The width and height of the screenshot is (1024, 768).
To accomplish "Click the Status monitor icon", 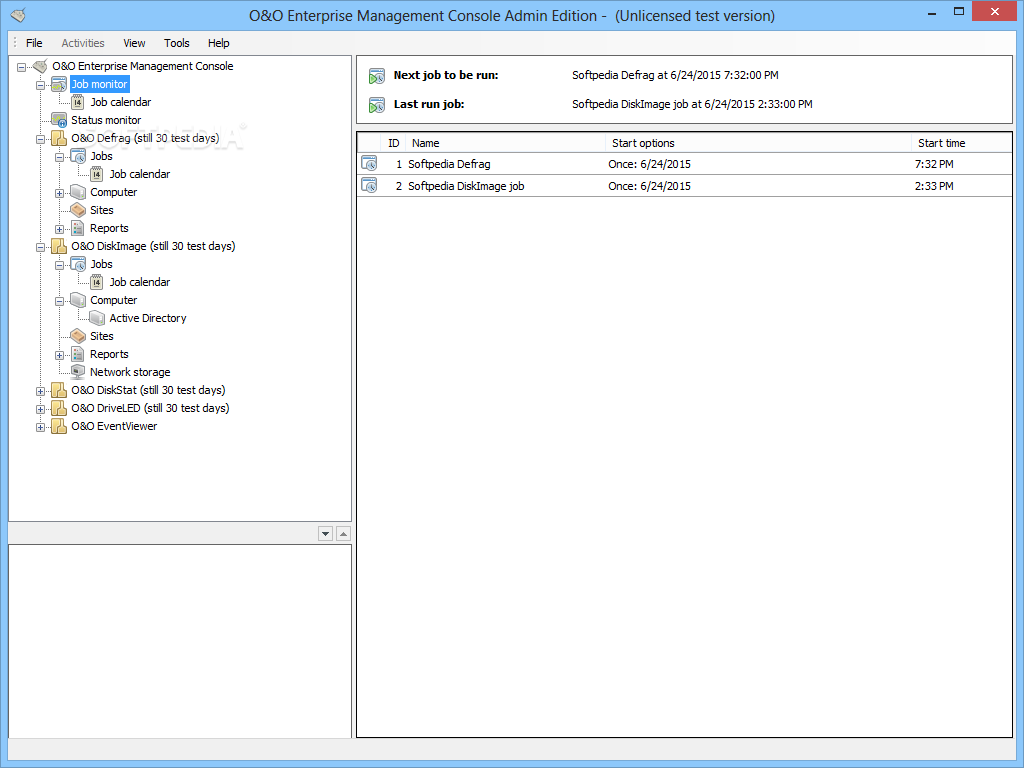I will [59, 120].
